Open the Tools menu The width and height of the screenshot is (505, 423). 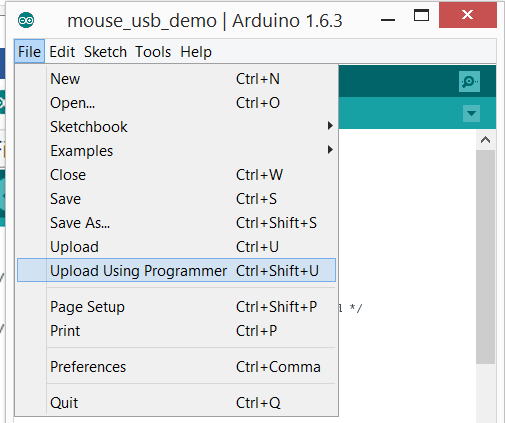[x=153, y=52]
